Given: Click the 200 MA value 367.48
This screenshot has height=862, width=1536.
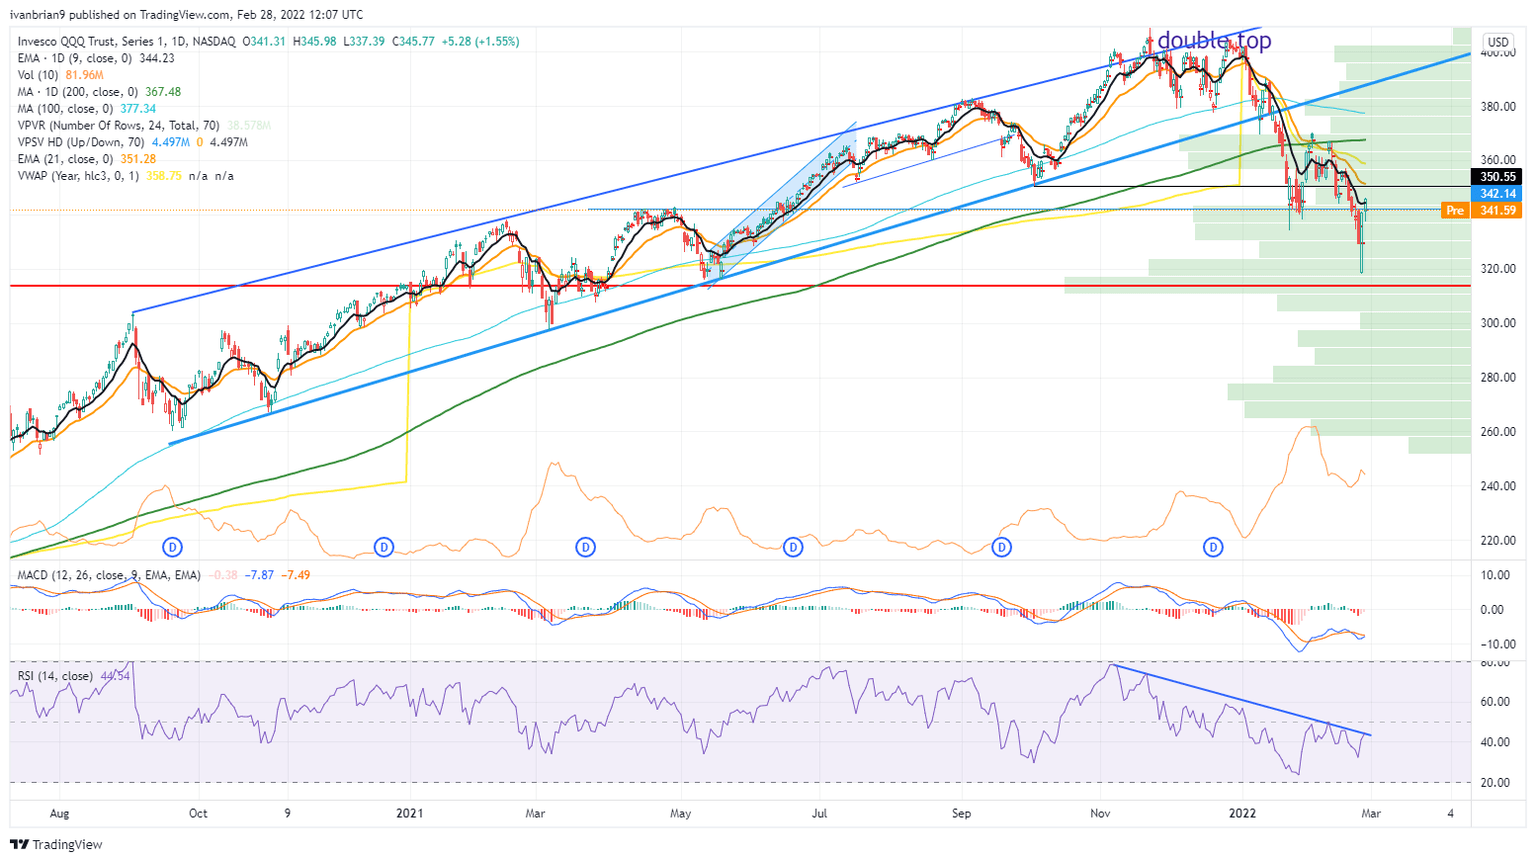Looking at the screenshot, I should tap(163, 92).
